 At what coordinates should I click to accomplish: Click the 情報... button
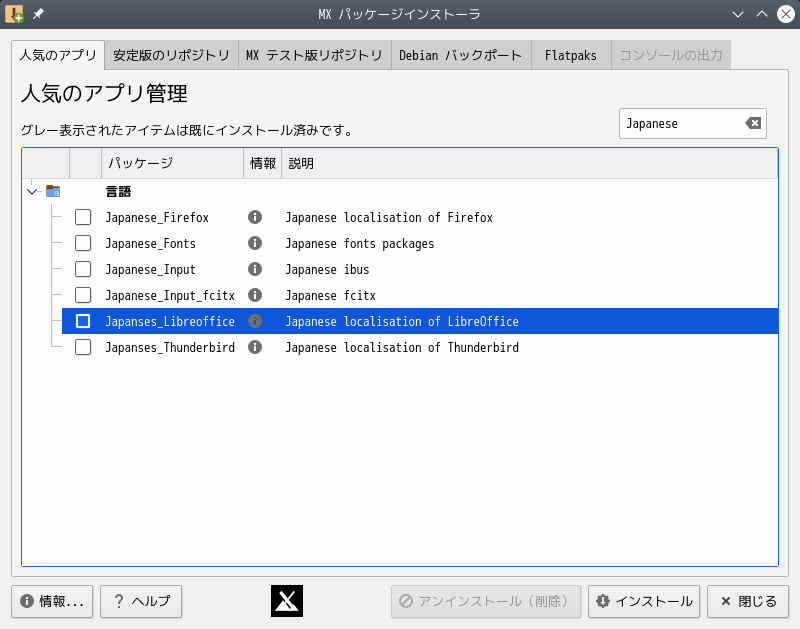pos(52,601)
